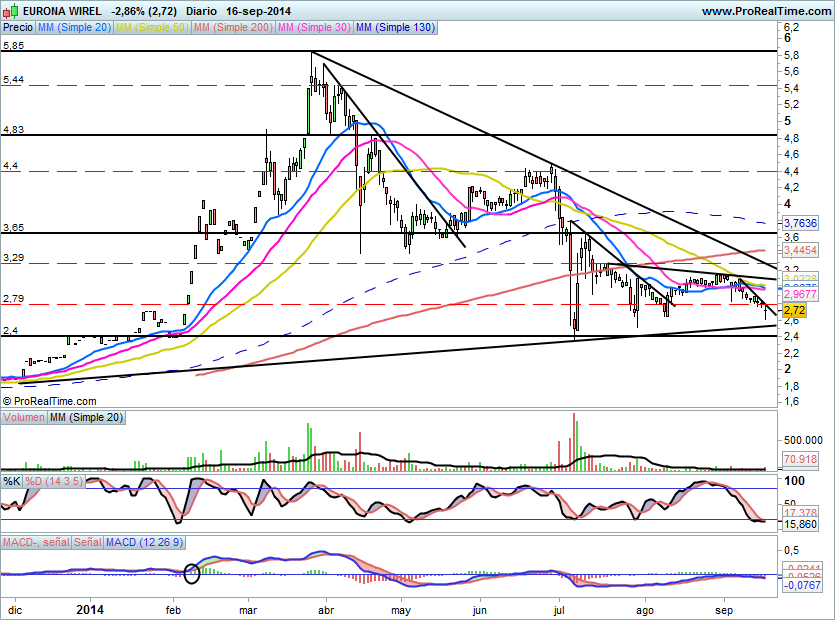Click the mar month on time axis
The height and width of the screenshot is (620, 835).
point(248,610)
